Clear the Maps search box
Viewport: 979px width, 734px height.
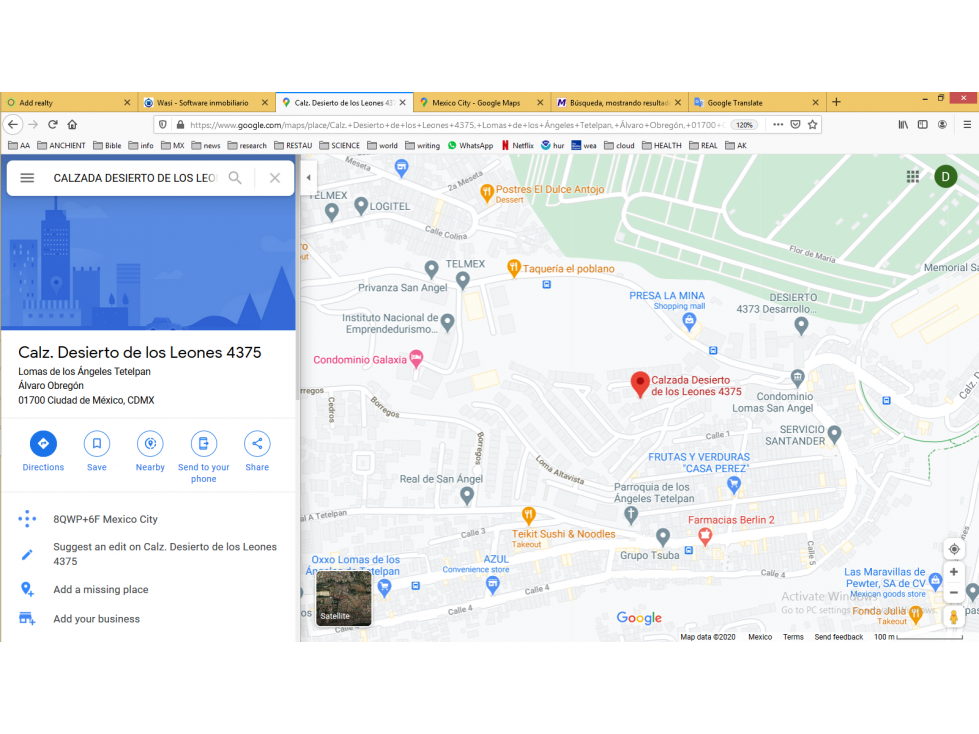(275, 178)
